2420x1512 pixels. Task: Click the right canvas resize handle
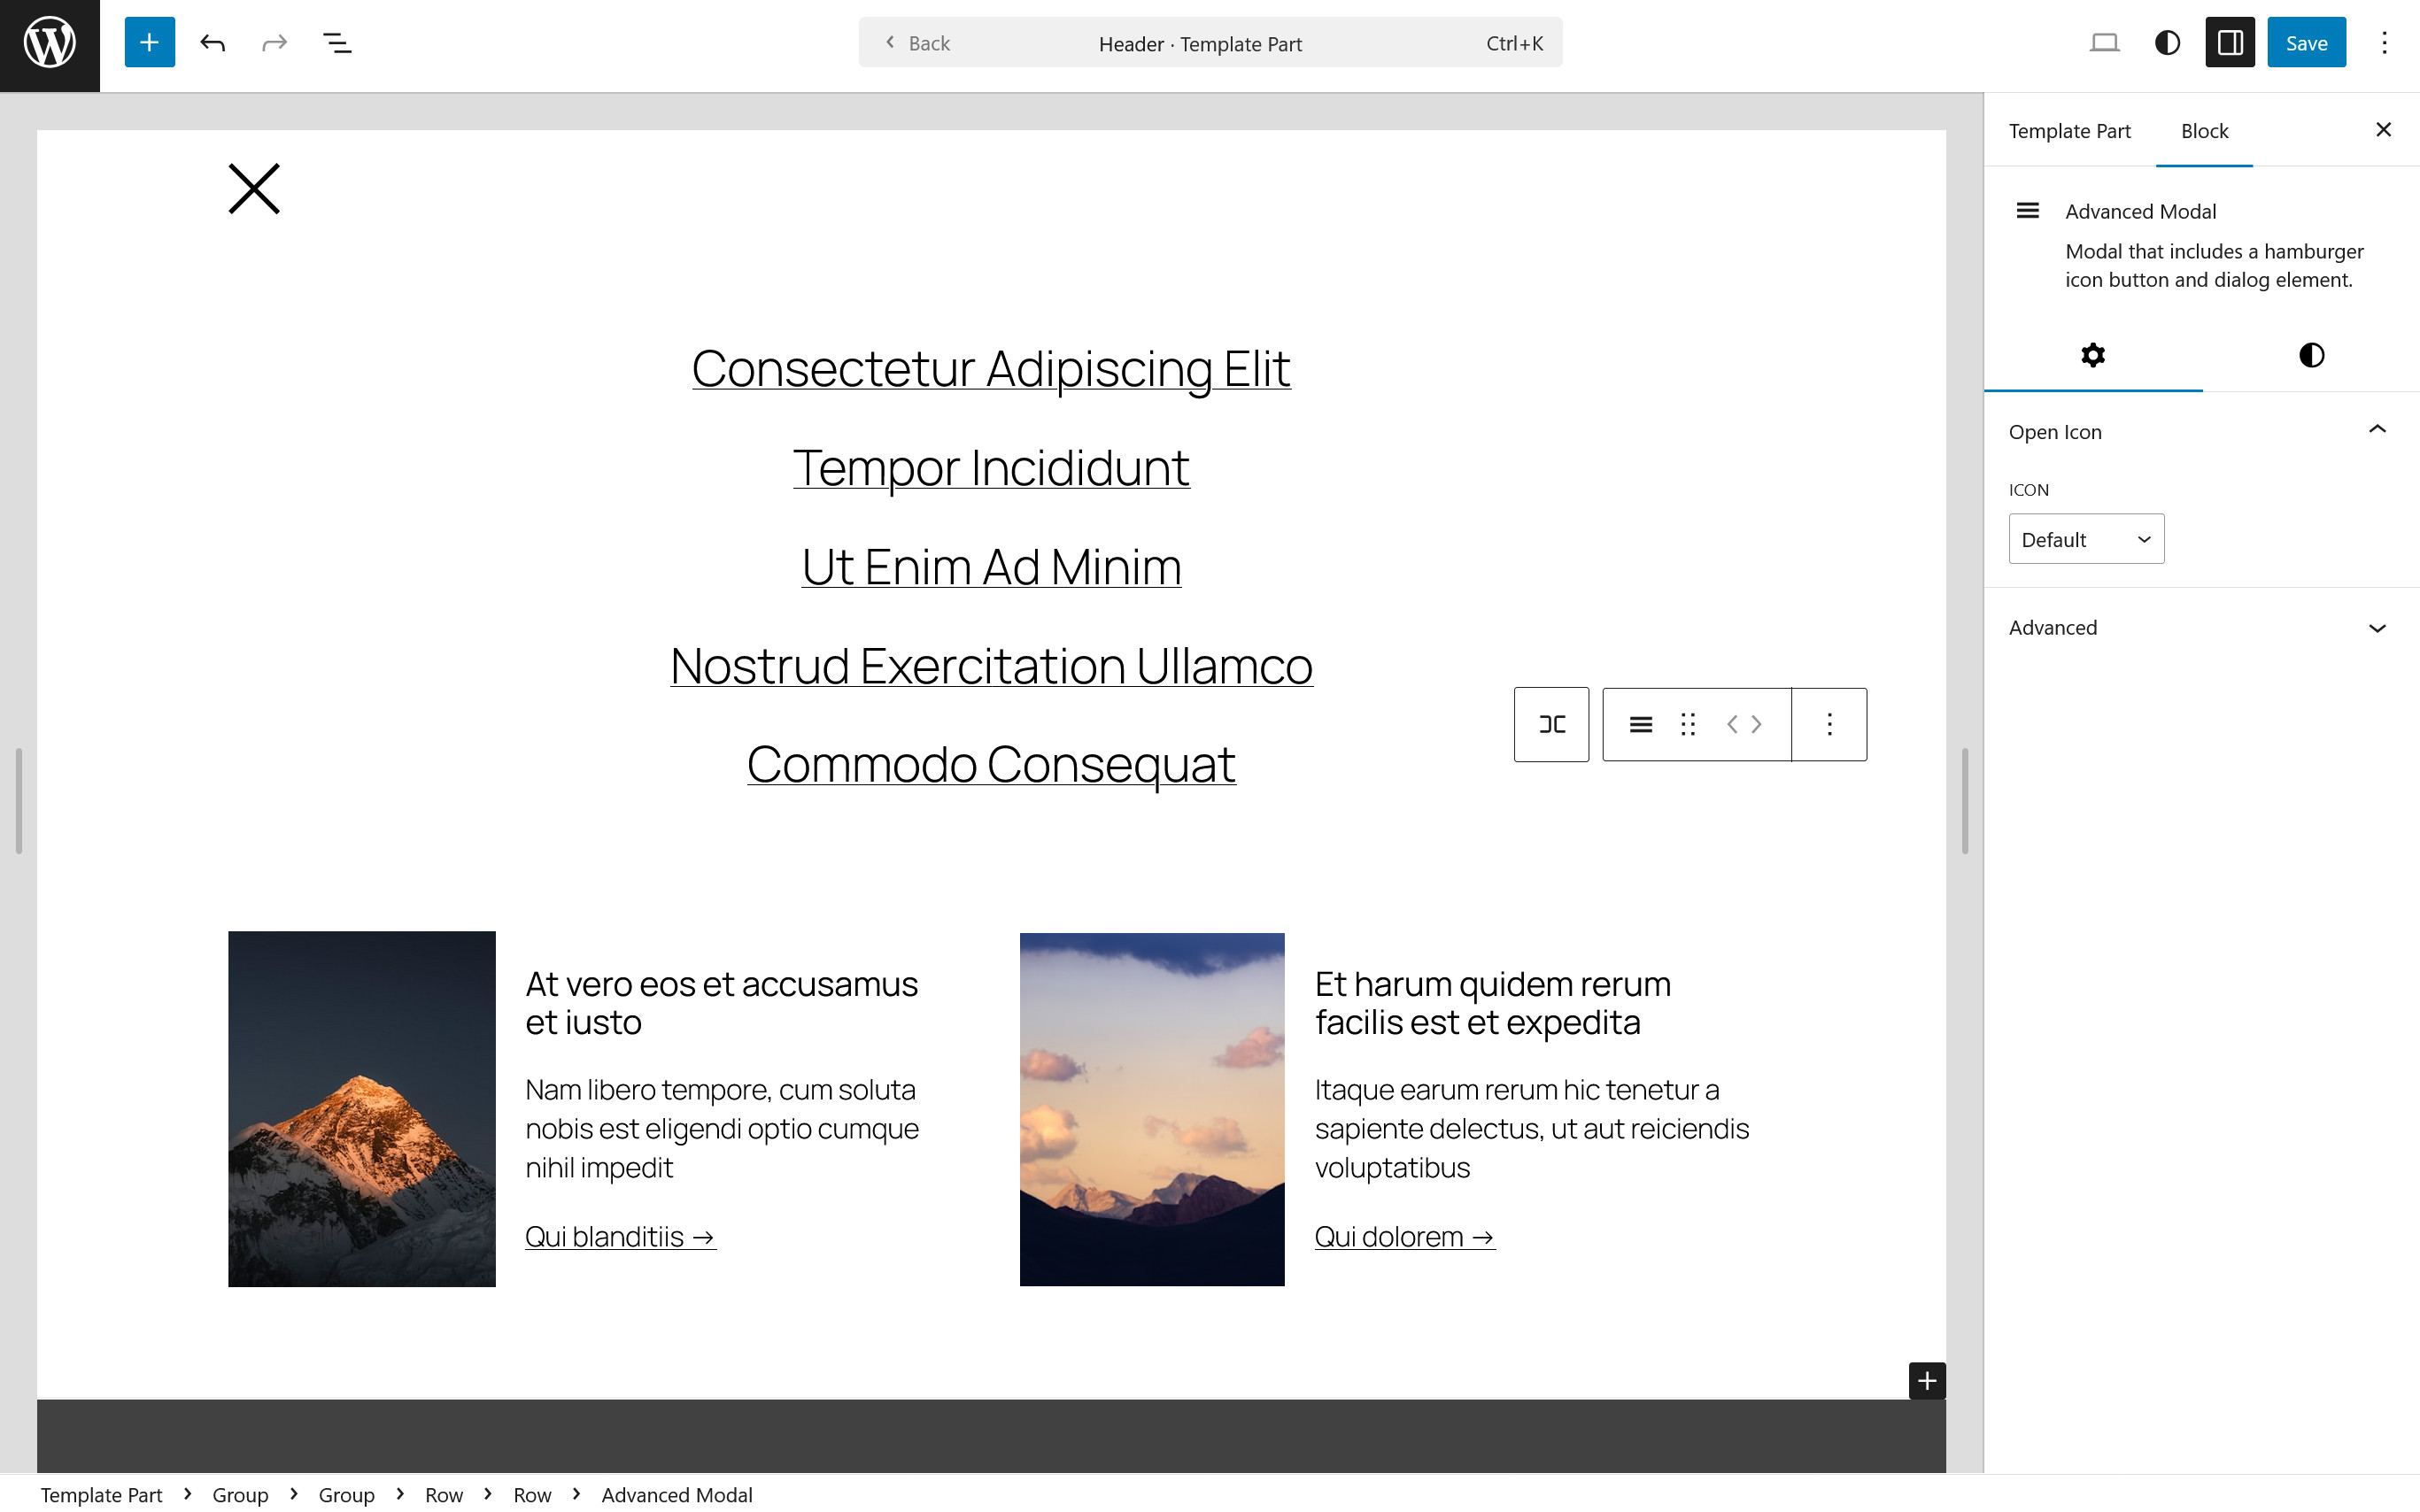[1965, 800]
